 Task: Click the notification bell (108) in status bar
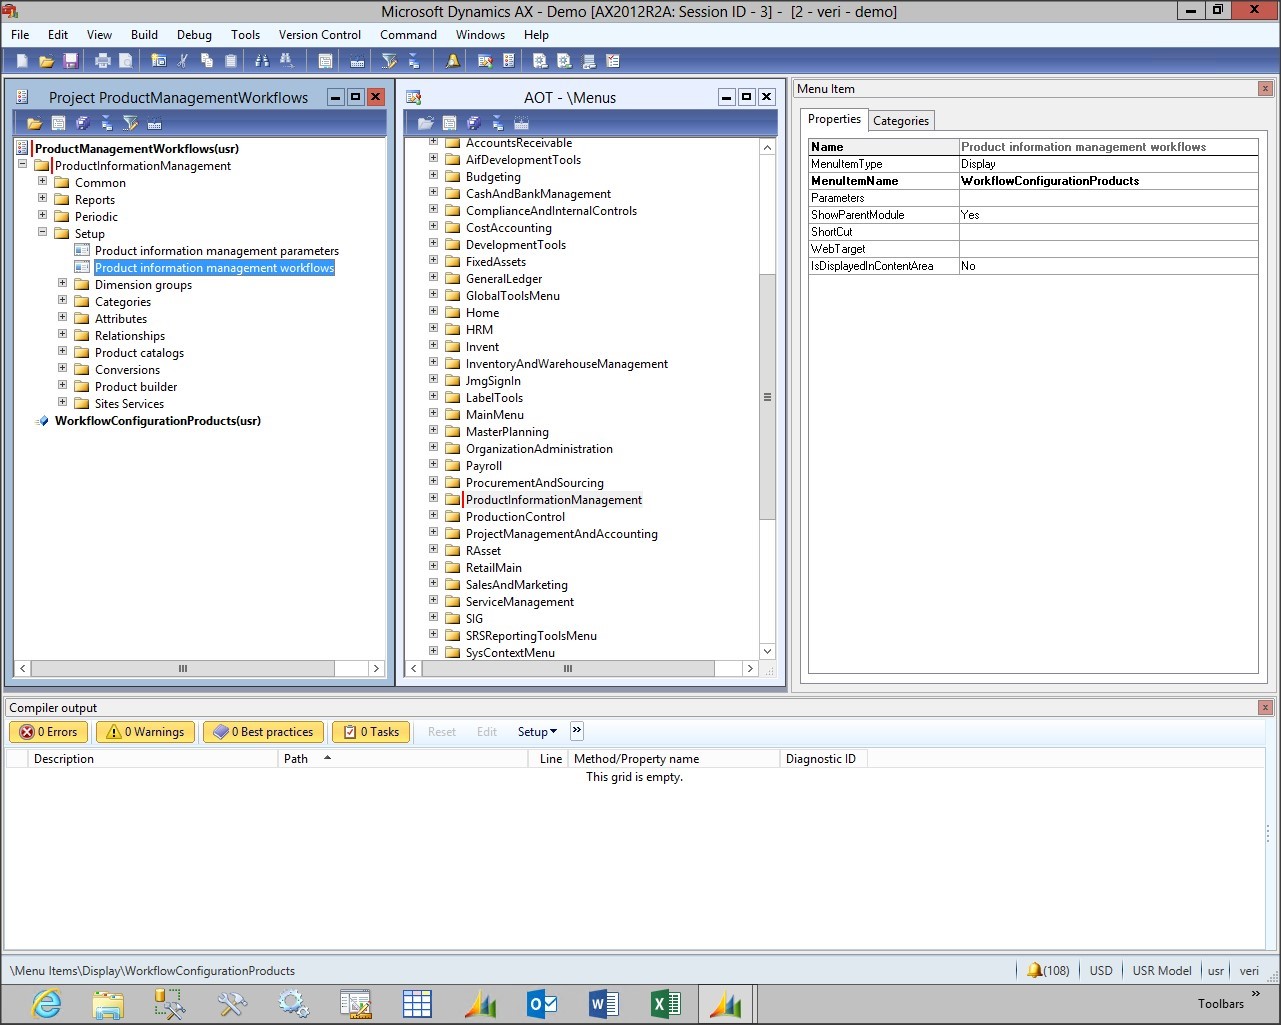pyautogui.click(x=1047, y=971)
